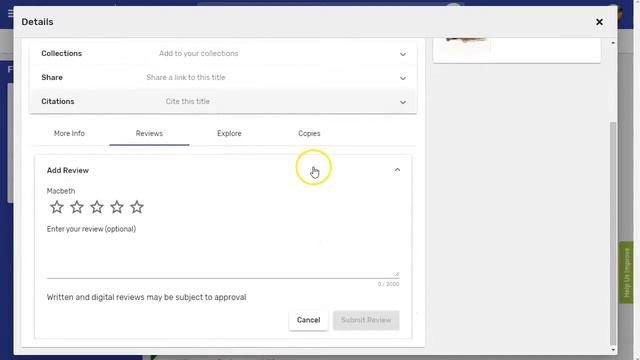This screenshot has width=640, height=360.
Task: Click the Add Review heading
Action: [x=68, y=171]
